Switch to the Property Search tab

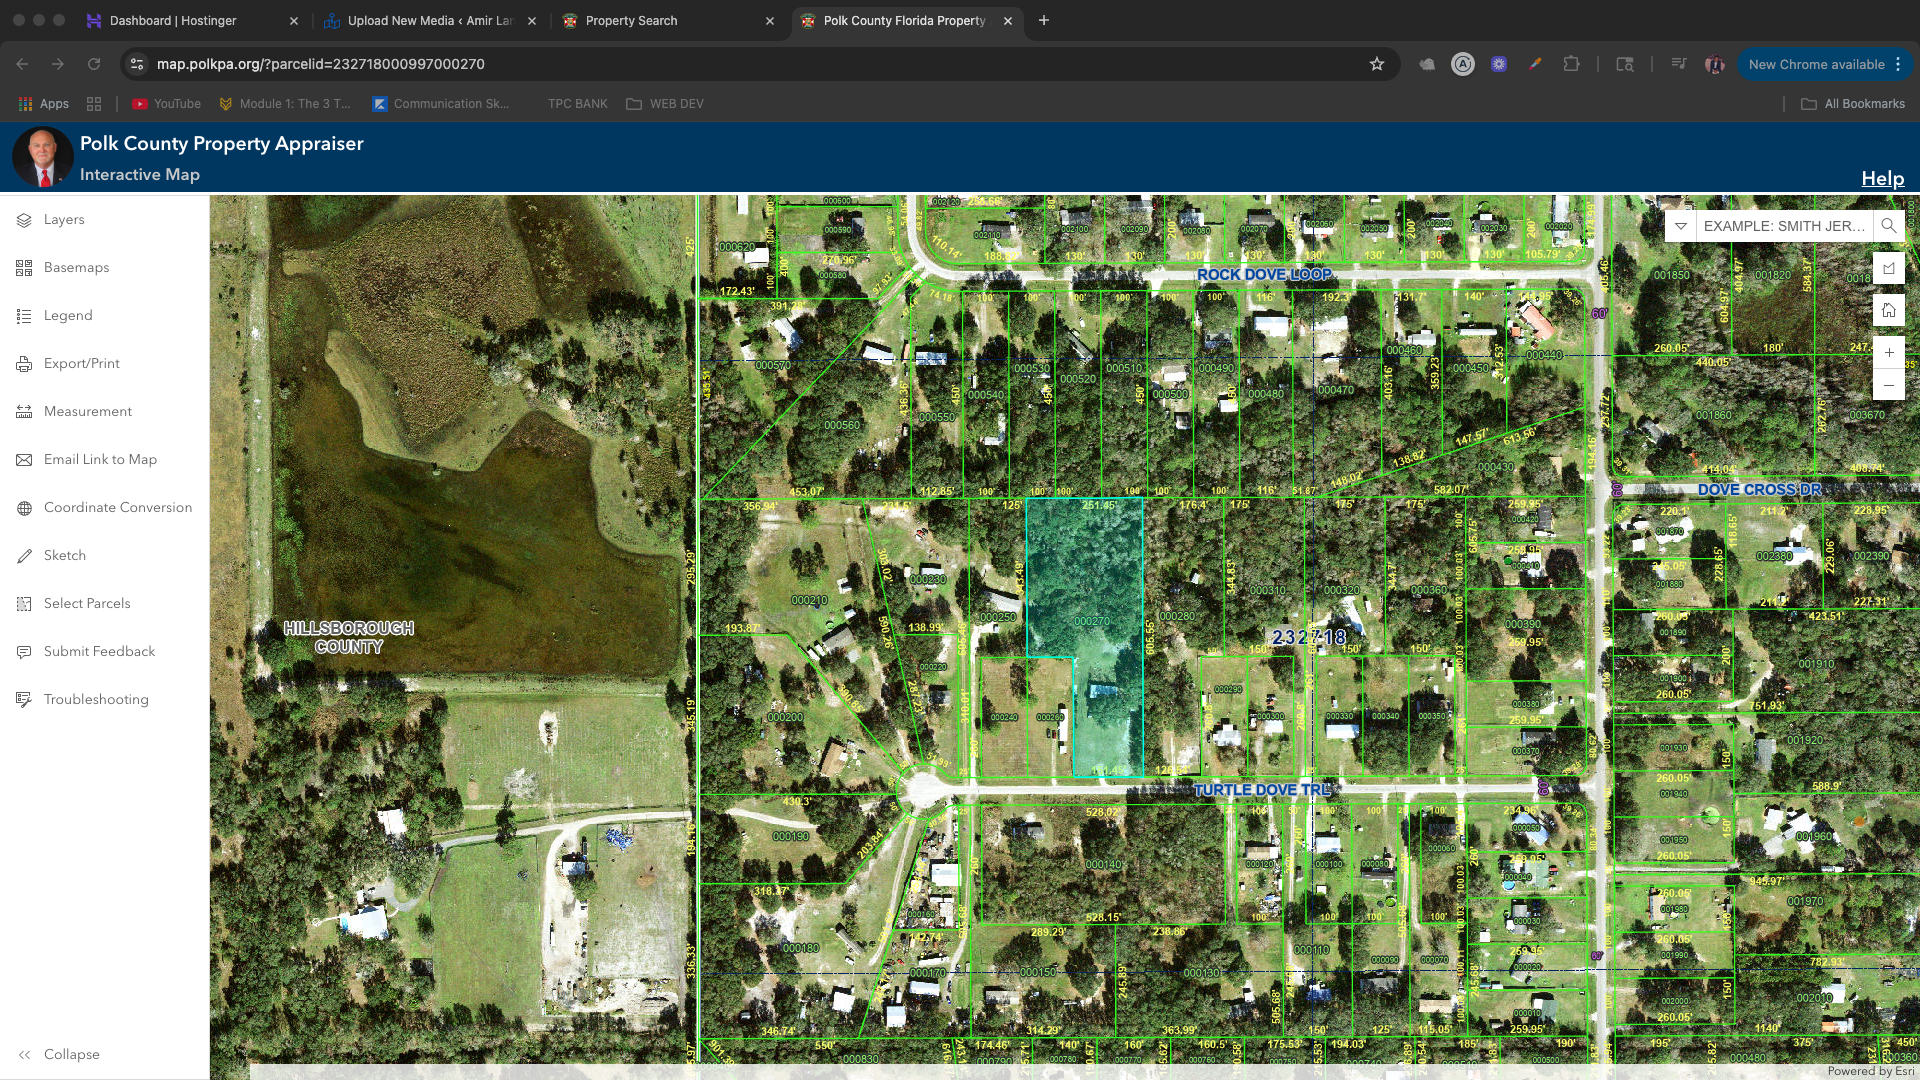point(631,21)
